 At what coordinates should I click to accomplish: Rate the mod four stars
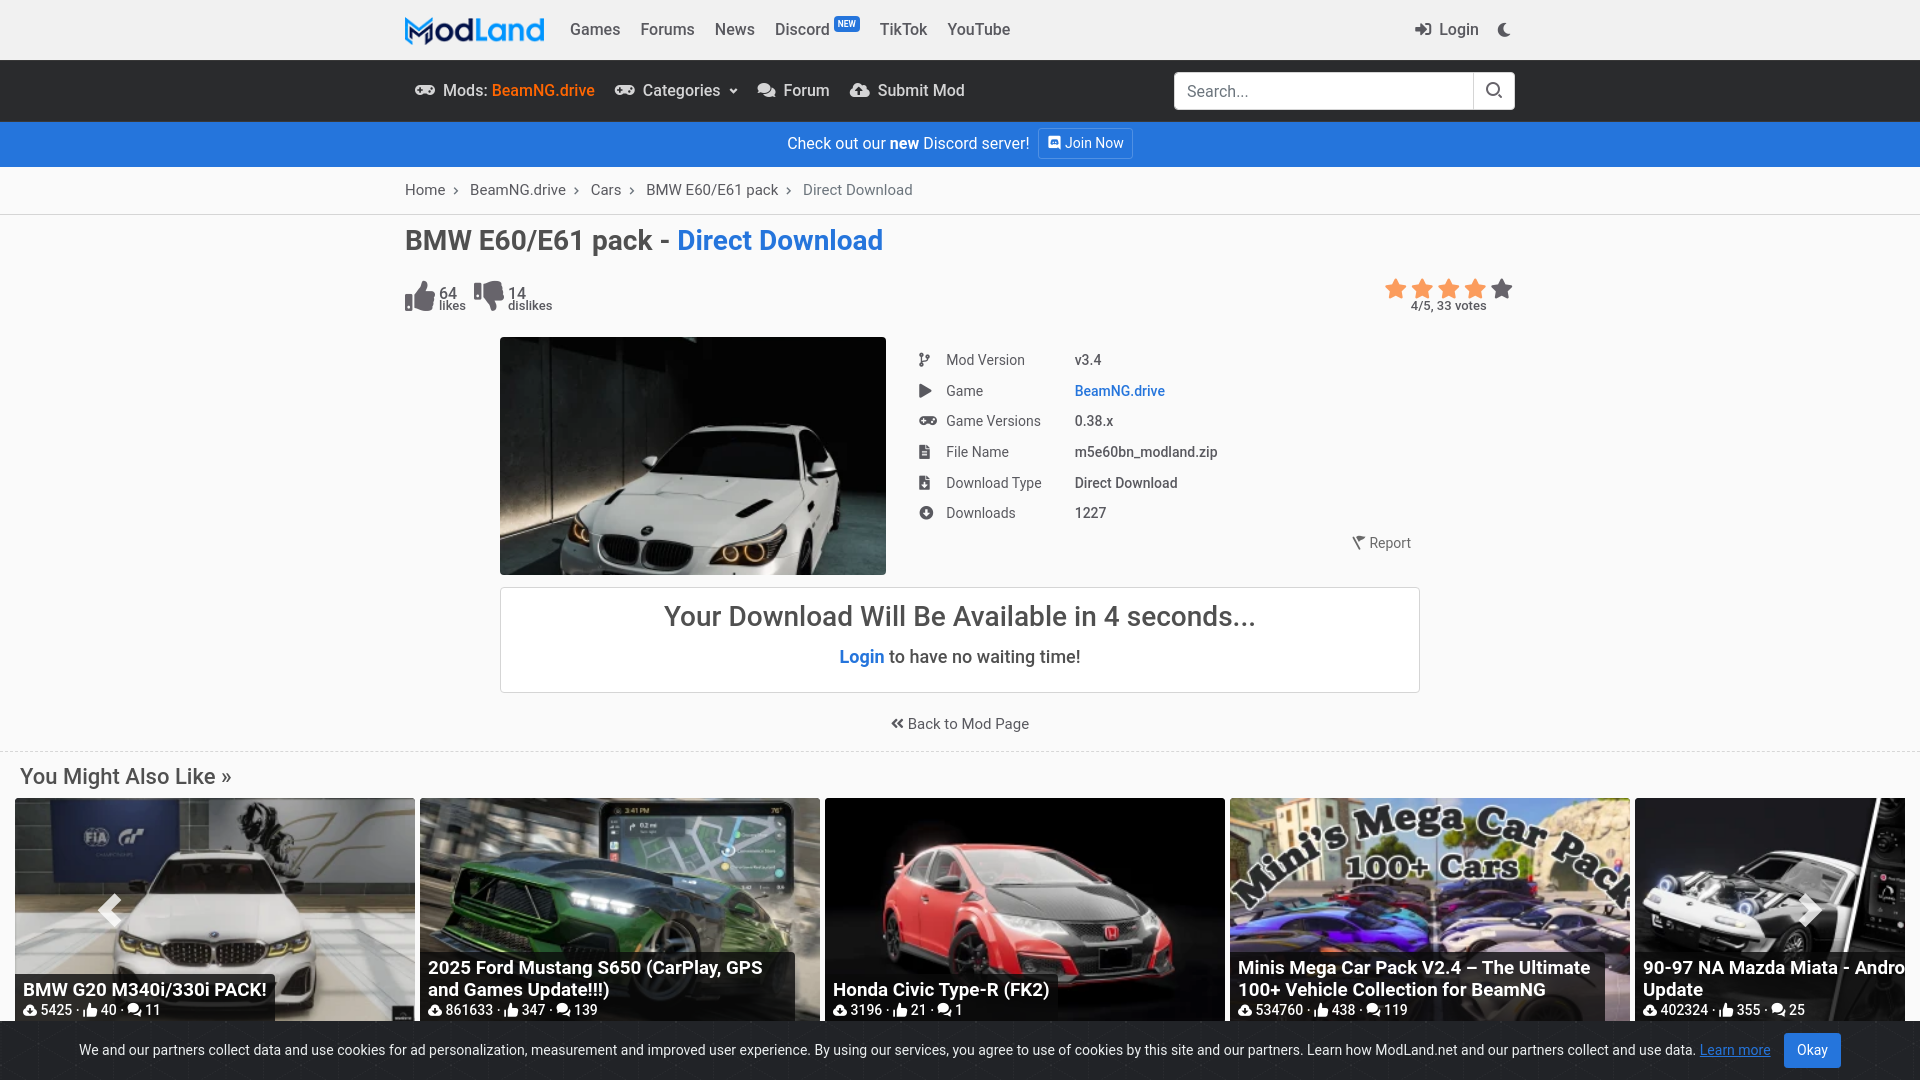[1475, 289]
